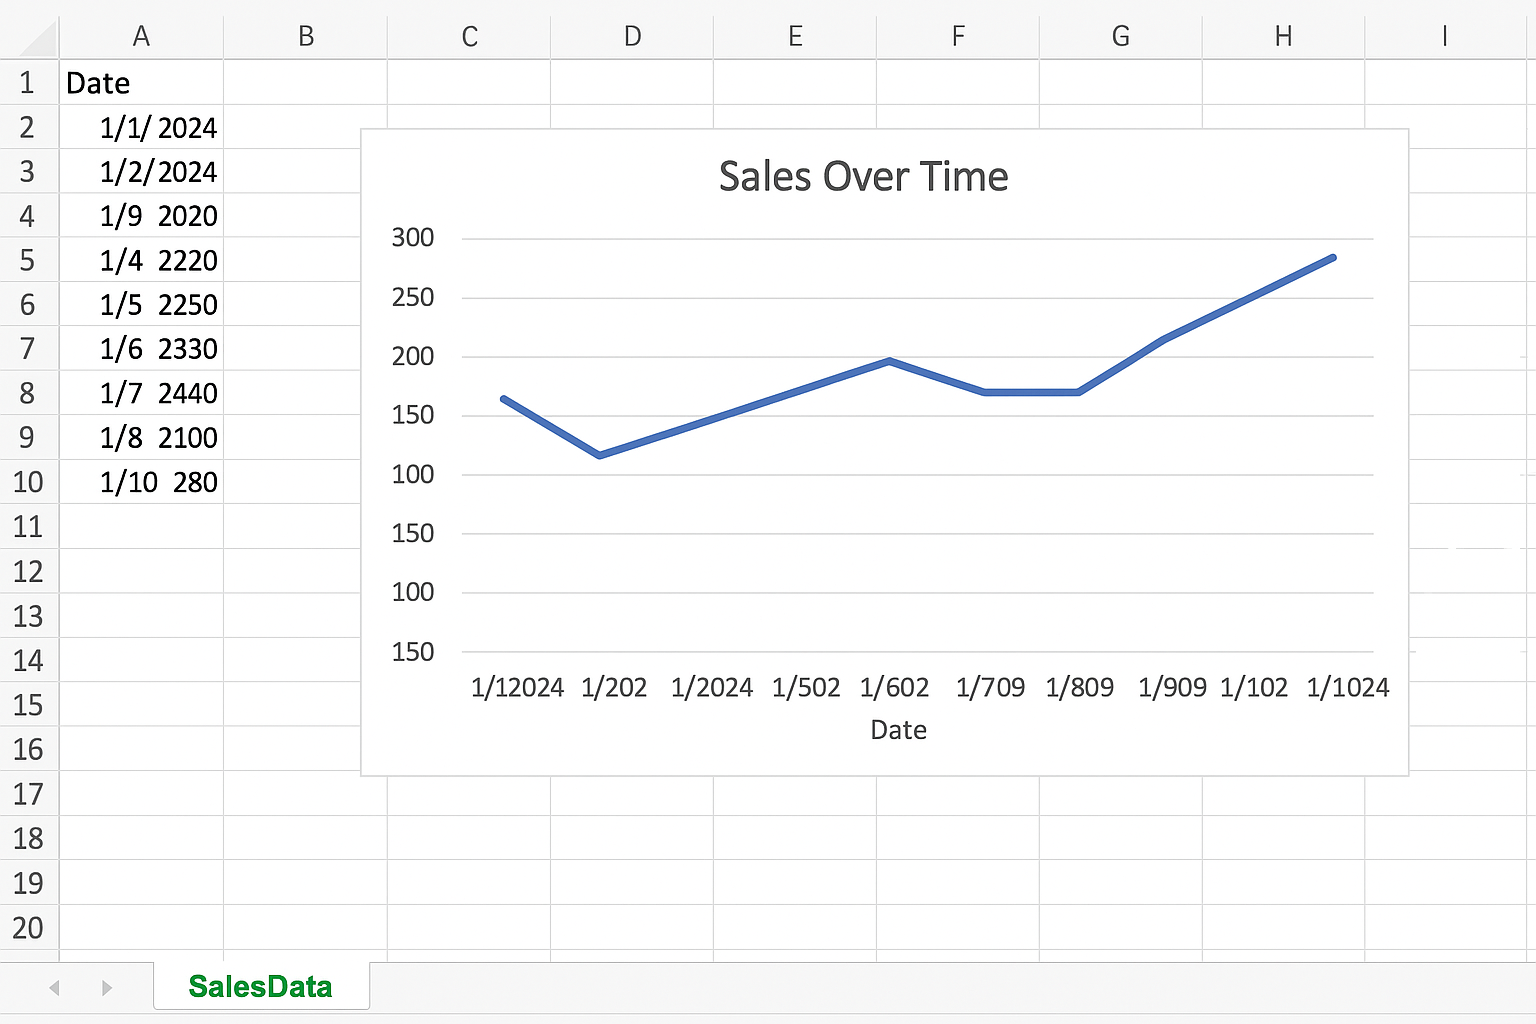Click cell containing '1/4 2220'
Viewport: 1536px width, 1024px height.
click(141, 260)
